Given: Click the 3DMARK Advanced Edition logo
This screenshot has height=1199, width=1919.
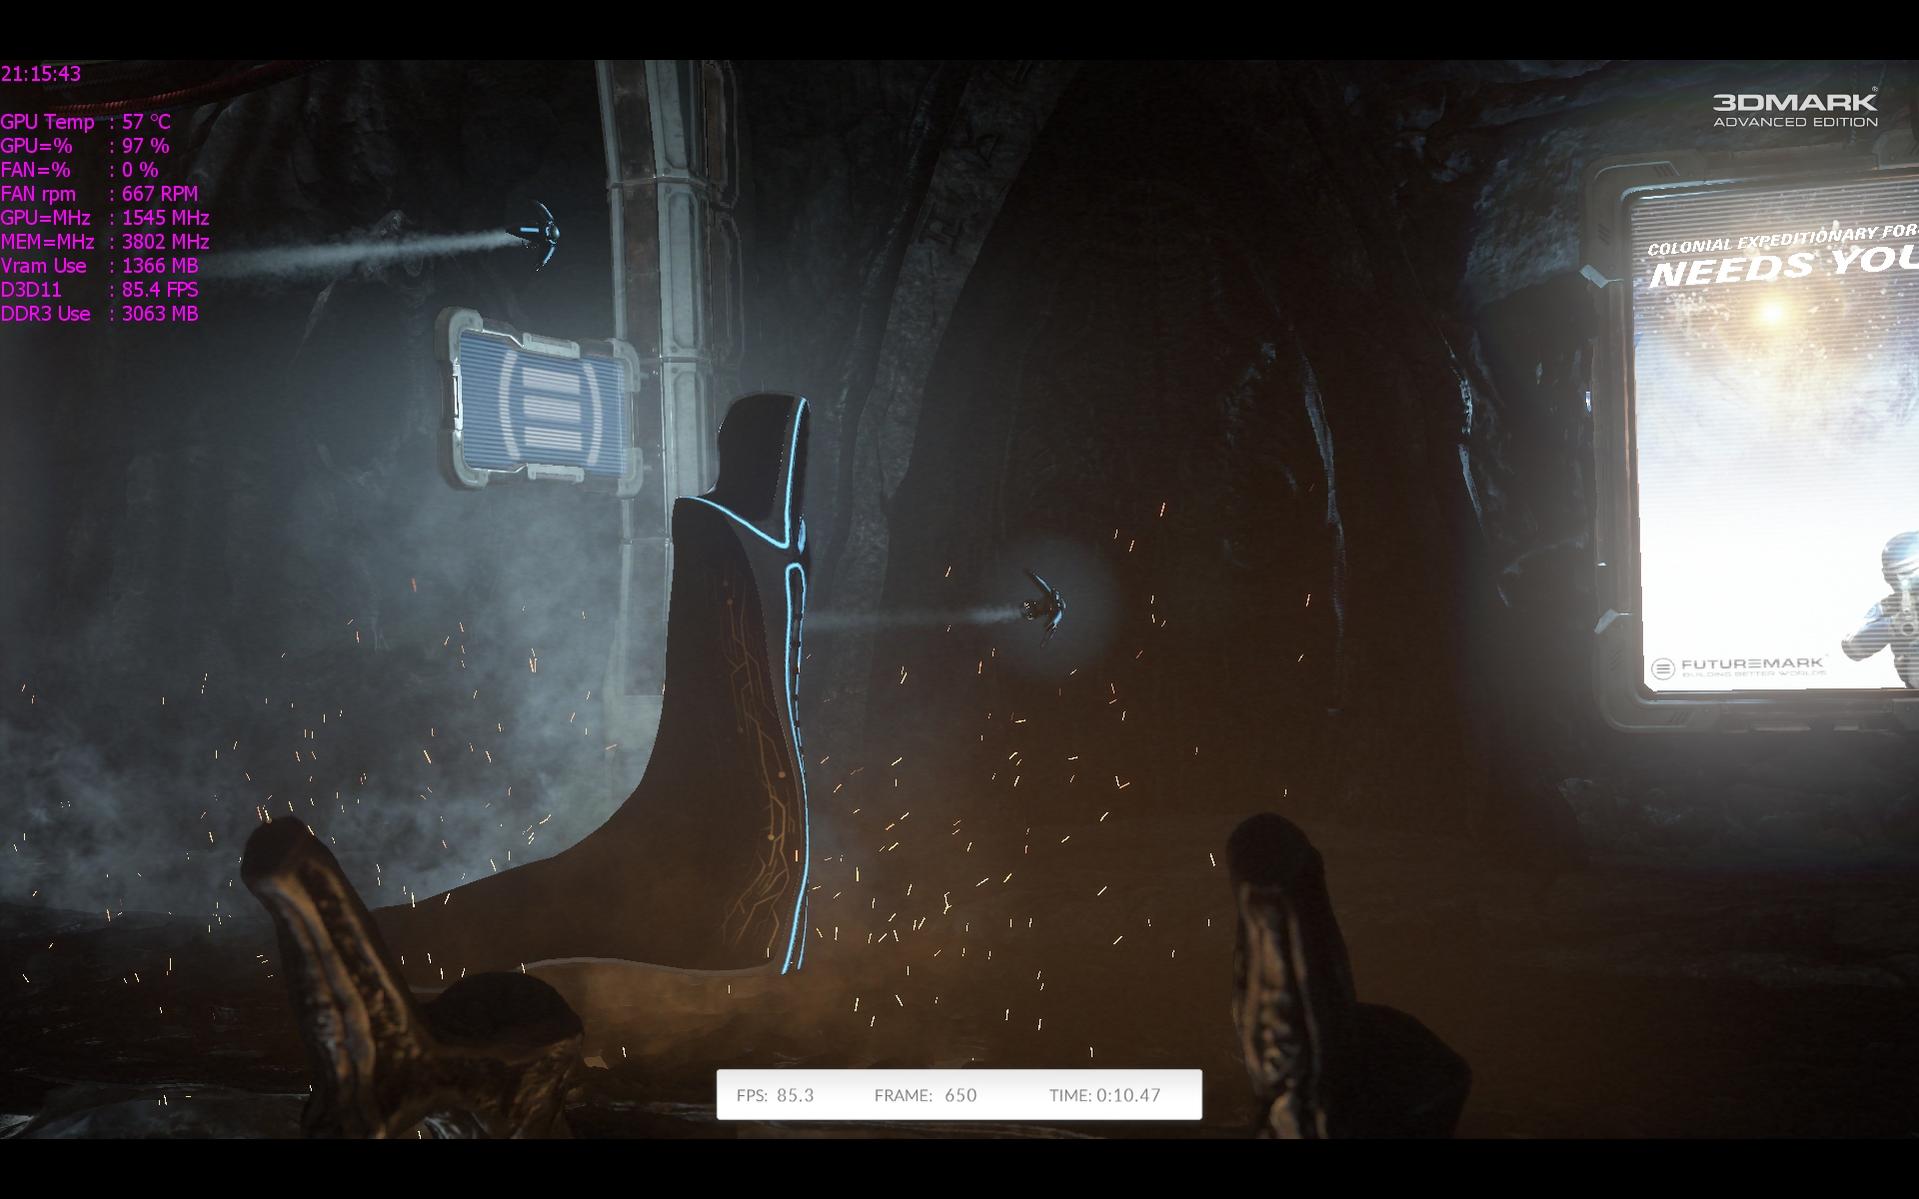Looking at the screenshot, I should [1795, 109].
